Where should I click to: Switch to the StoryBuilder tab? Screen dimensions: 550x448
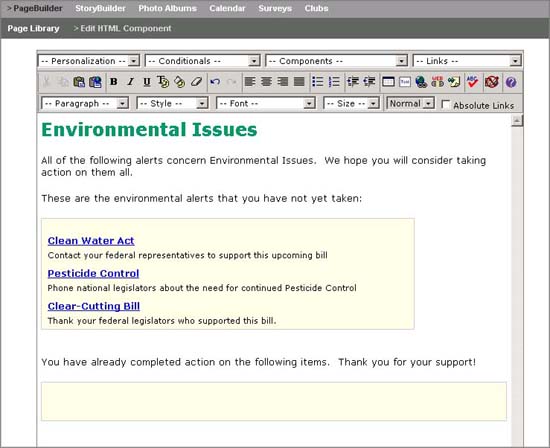pyautogui.click(x=100, y=8)
